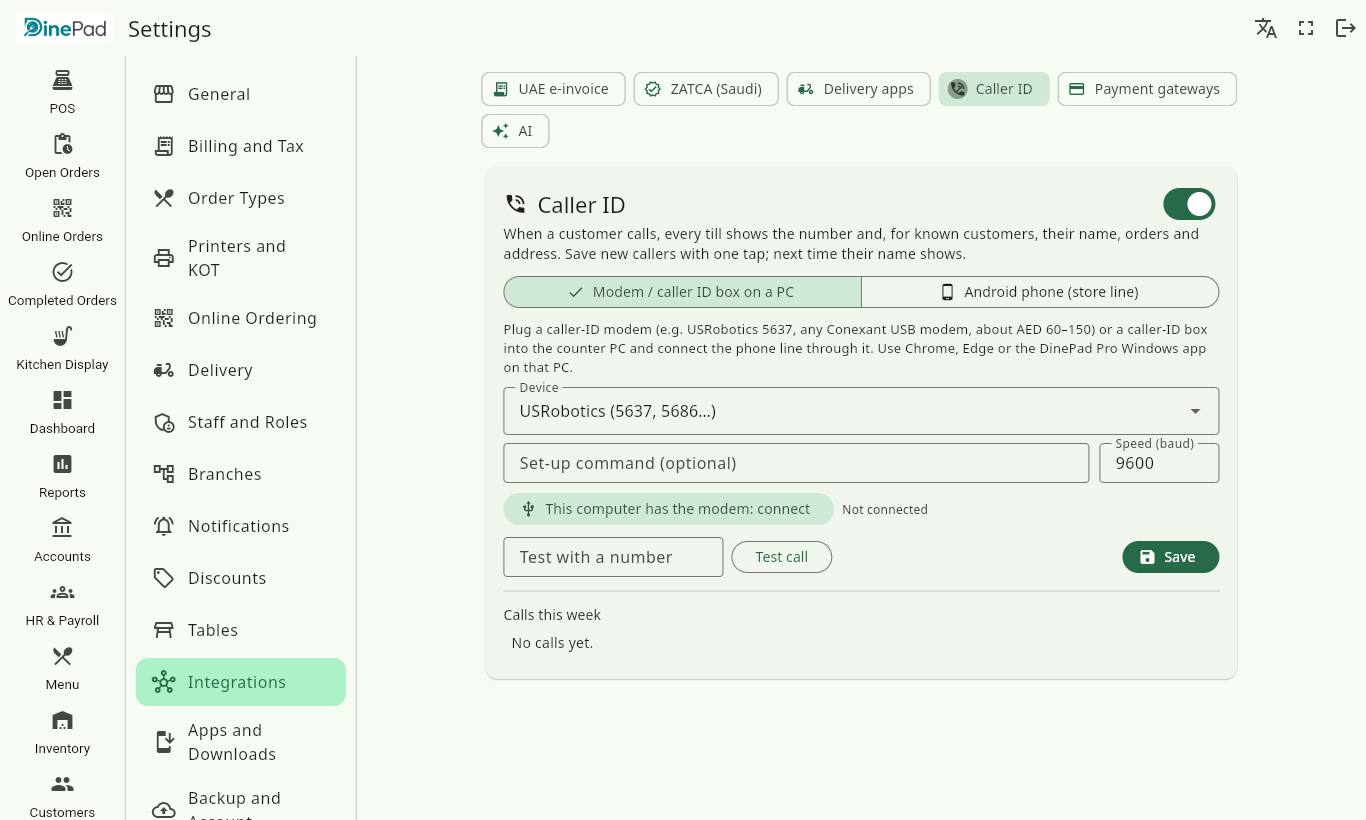Open the POS register icon
The image size is (1366, 820).
62,80
